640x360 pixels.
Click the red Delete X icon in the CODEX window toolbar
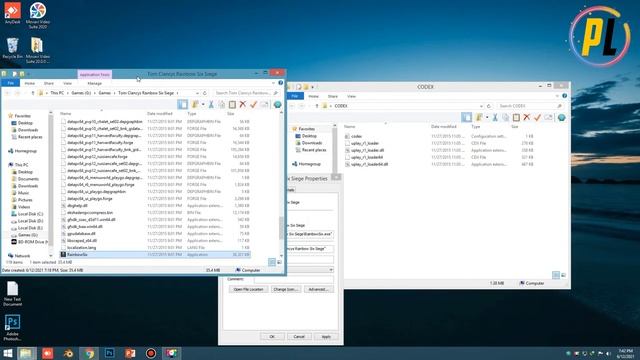527,118
